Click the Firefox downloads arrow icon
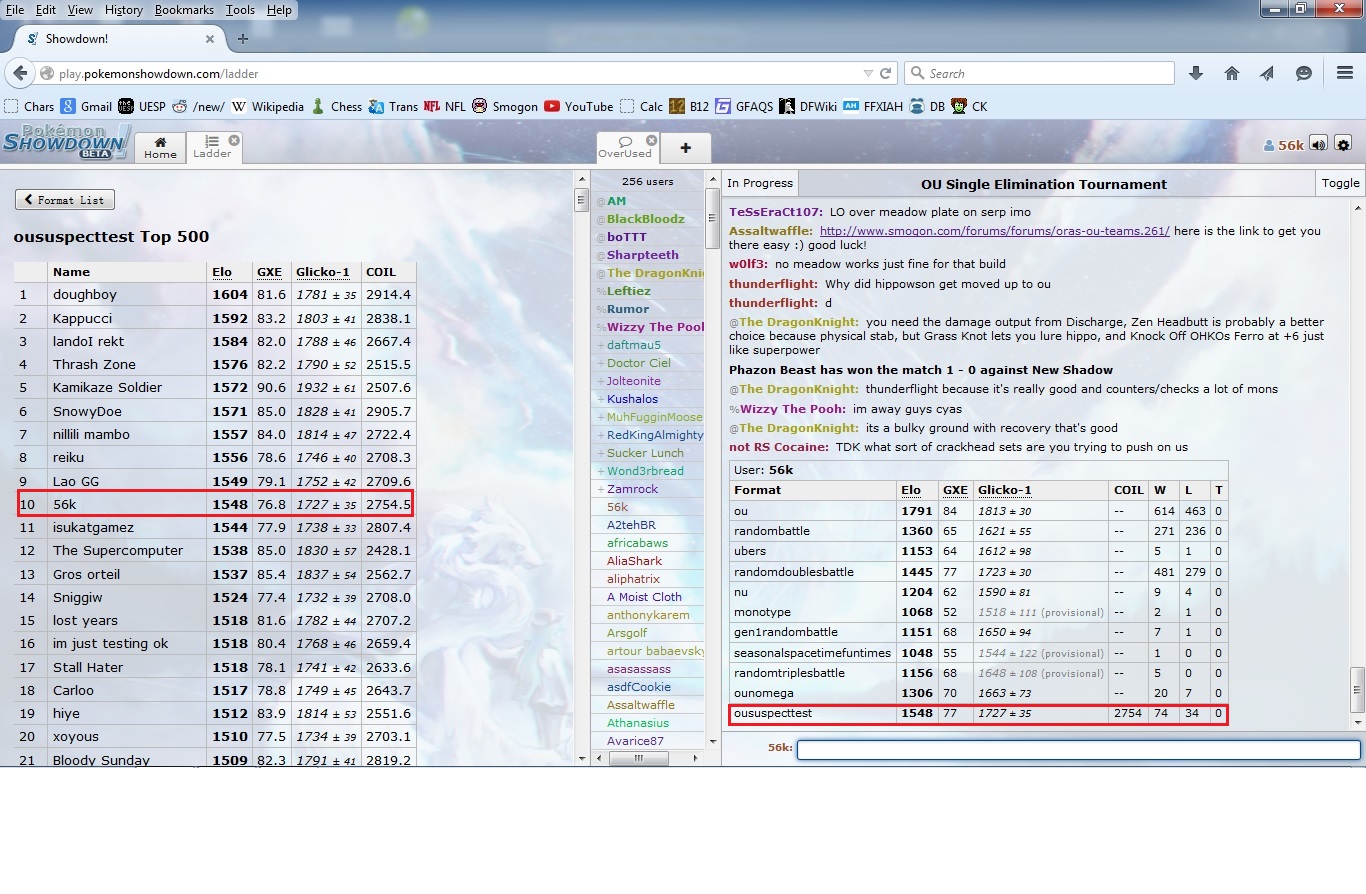 click(x=1196, y=73)
